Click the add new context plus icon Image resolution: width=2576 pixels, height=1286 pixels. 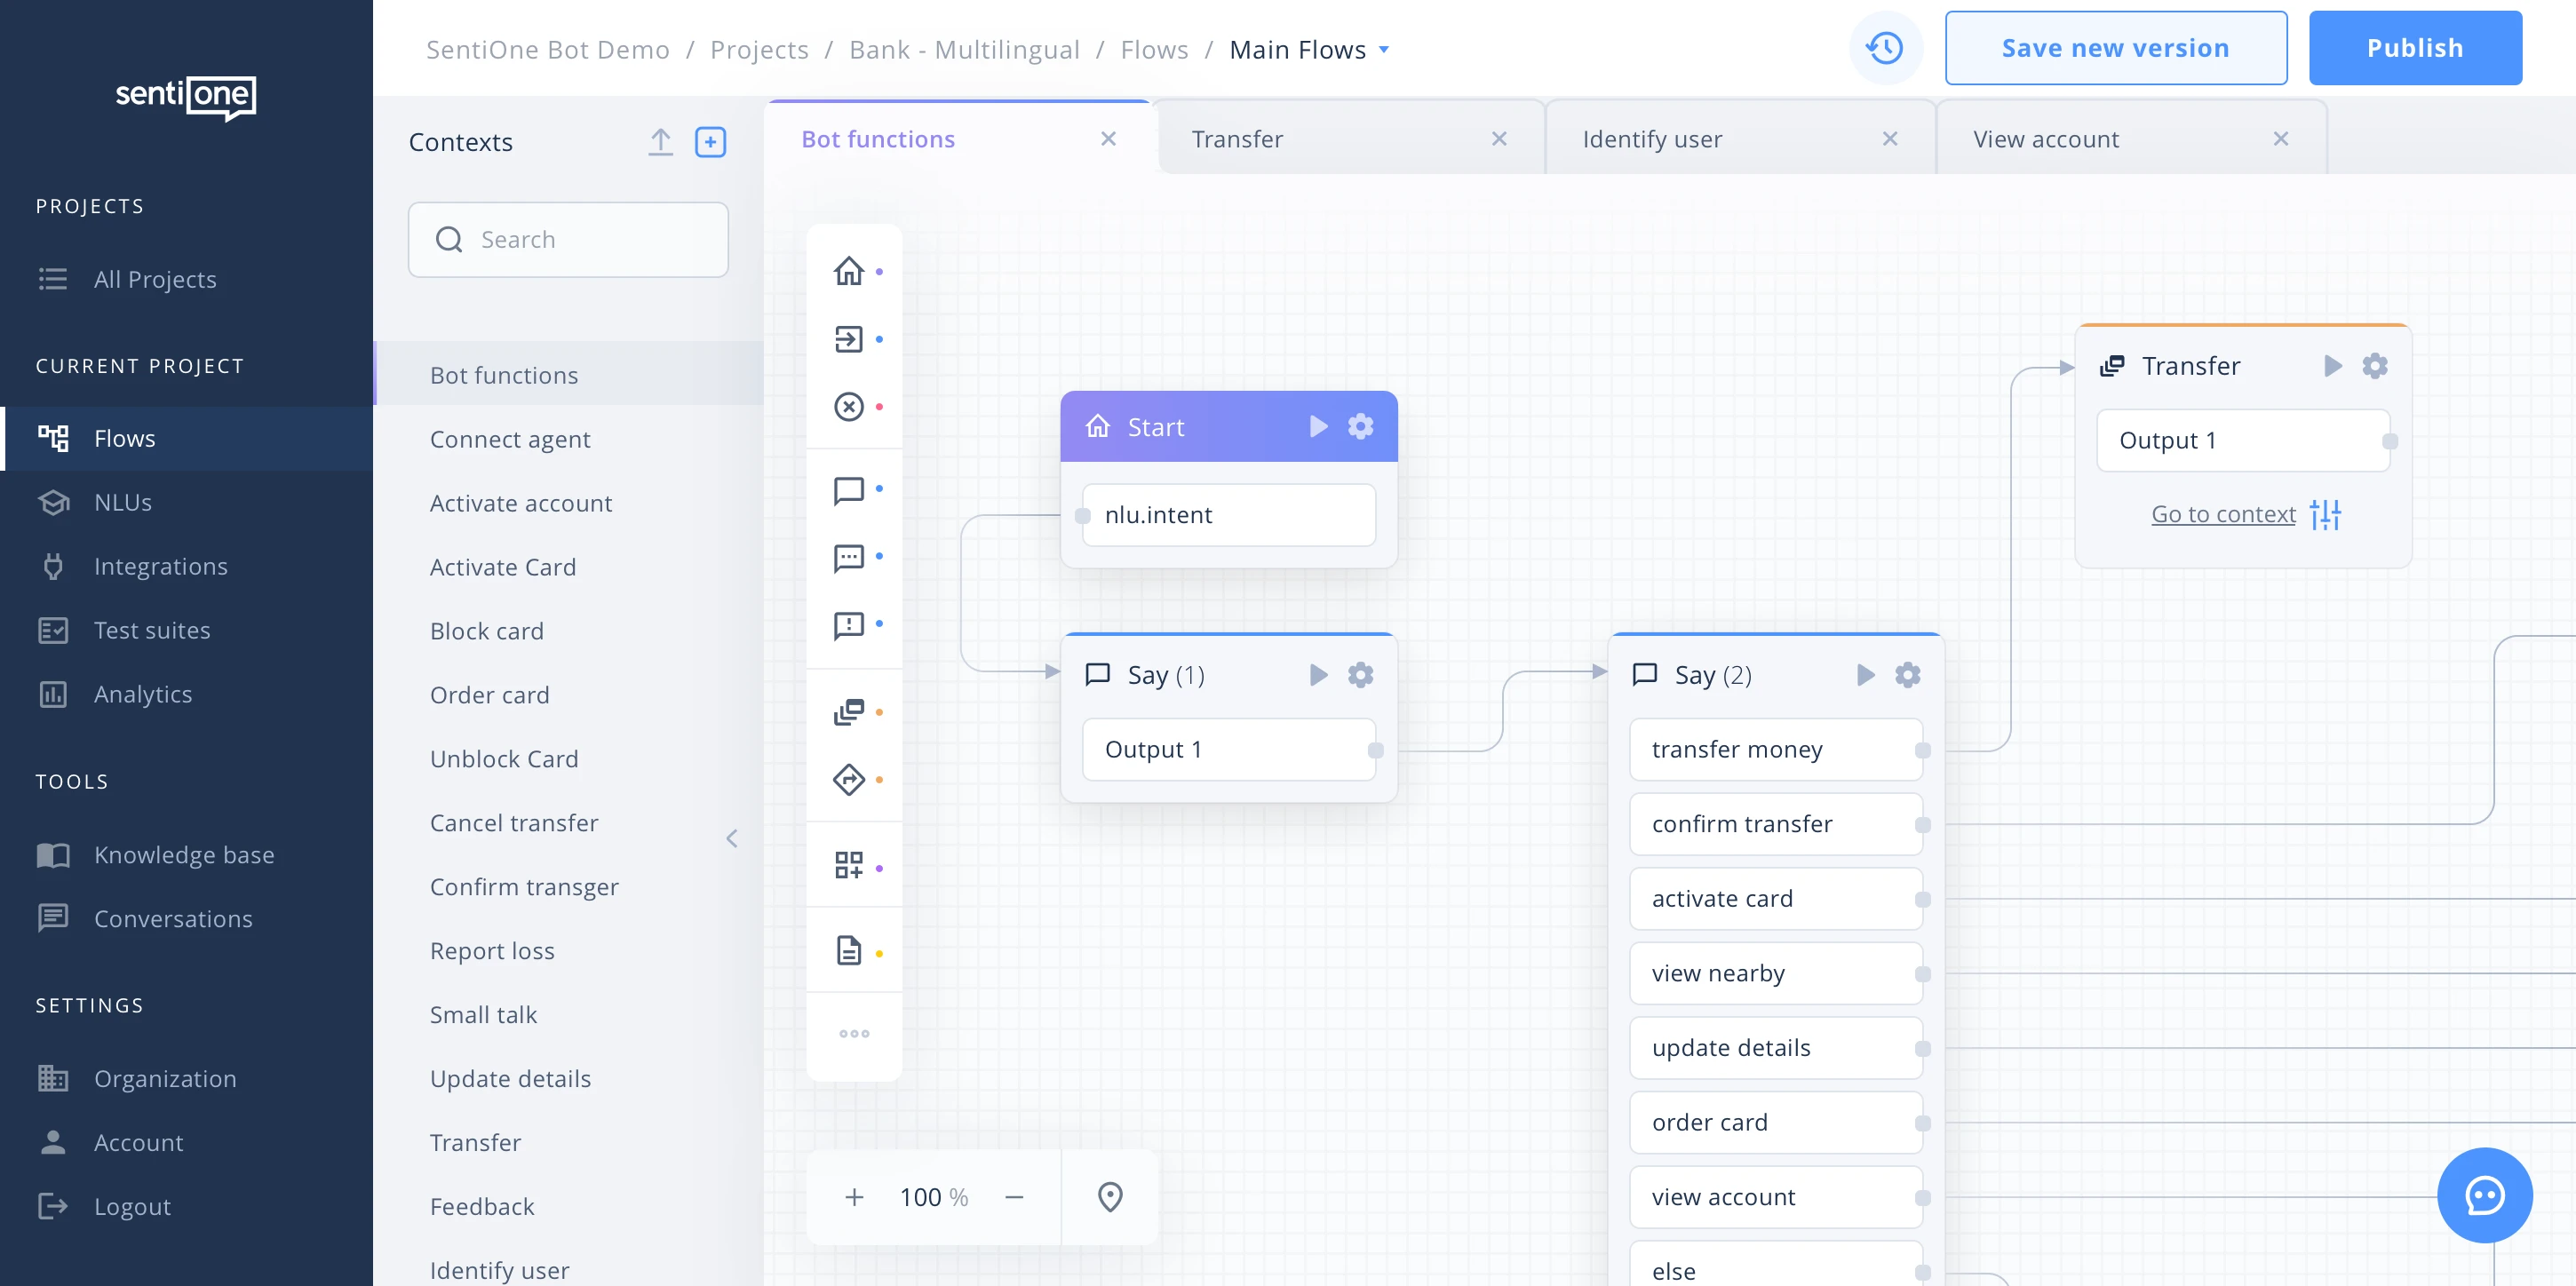pos(710,142)
